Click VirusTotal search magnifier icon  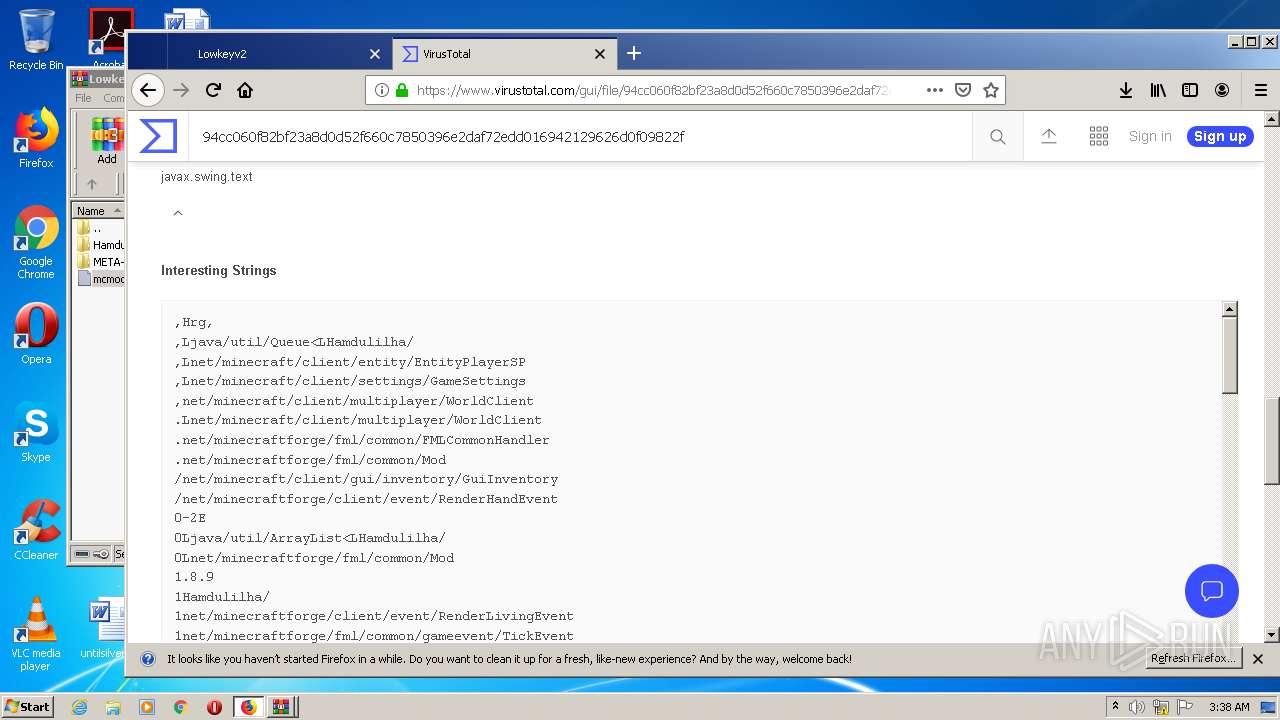click(x=998, y=137)
